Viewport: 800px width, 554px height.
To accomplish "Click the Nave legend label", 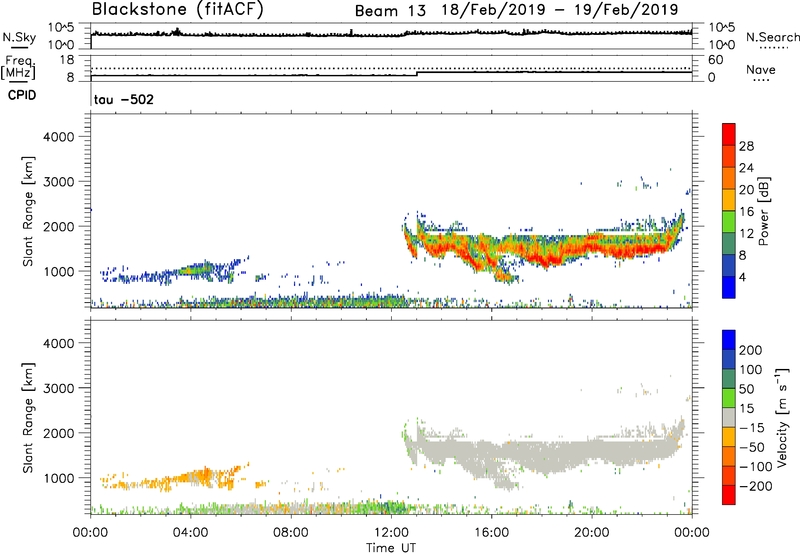I will tap(761, 69).
